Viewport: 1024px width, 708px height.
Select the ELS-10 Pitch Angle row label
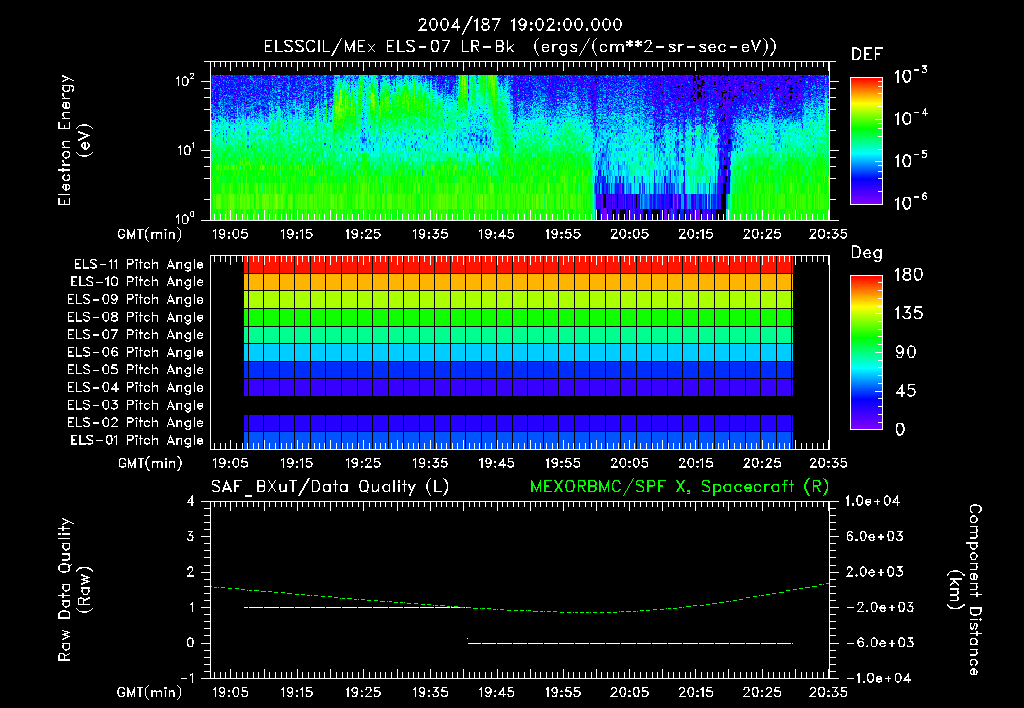pyautogui.click(x=136, y=282)
